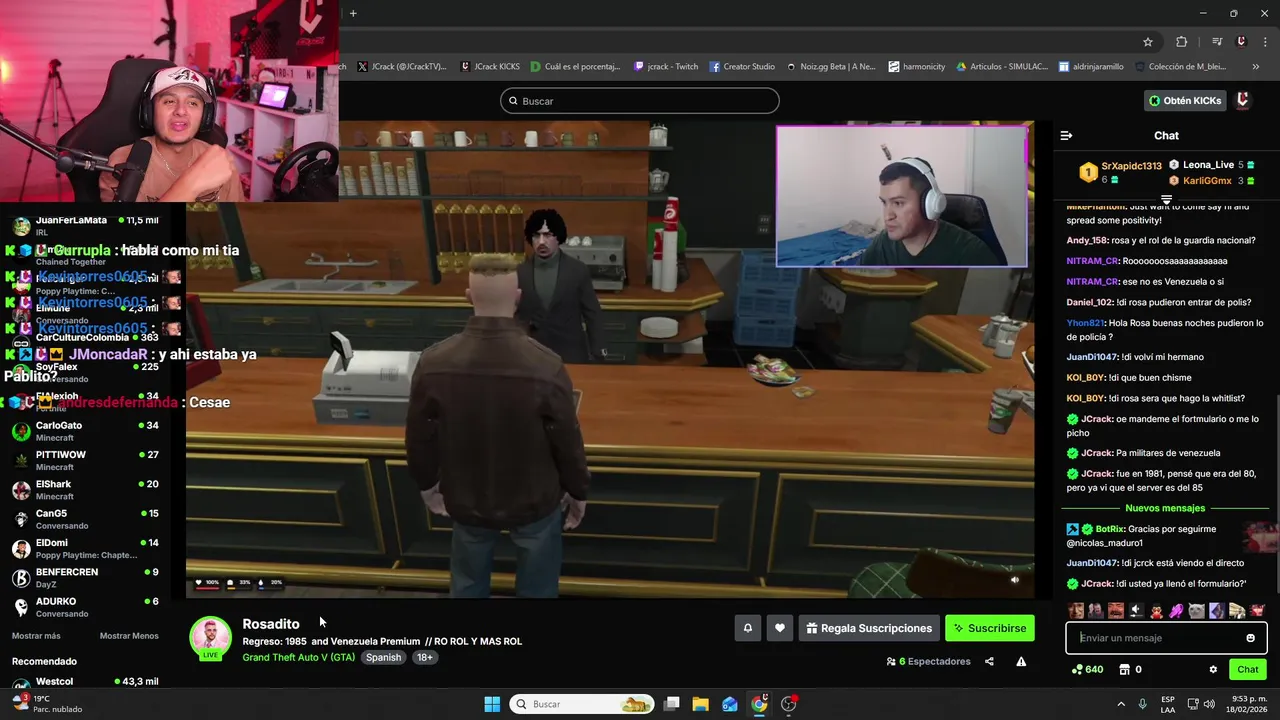
Task: Open Chrome three-dot menu
Action: pyautogui.click(x=1265, y=42)
